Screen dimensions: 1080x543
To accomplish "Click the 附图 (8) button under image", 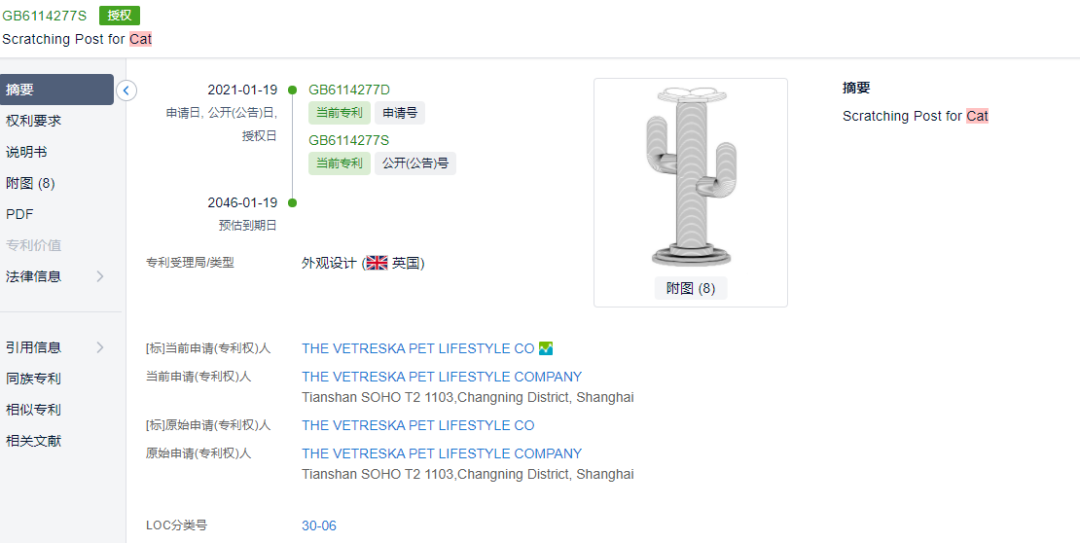I will [x=691, y=289].
